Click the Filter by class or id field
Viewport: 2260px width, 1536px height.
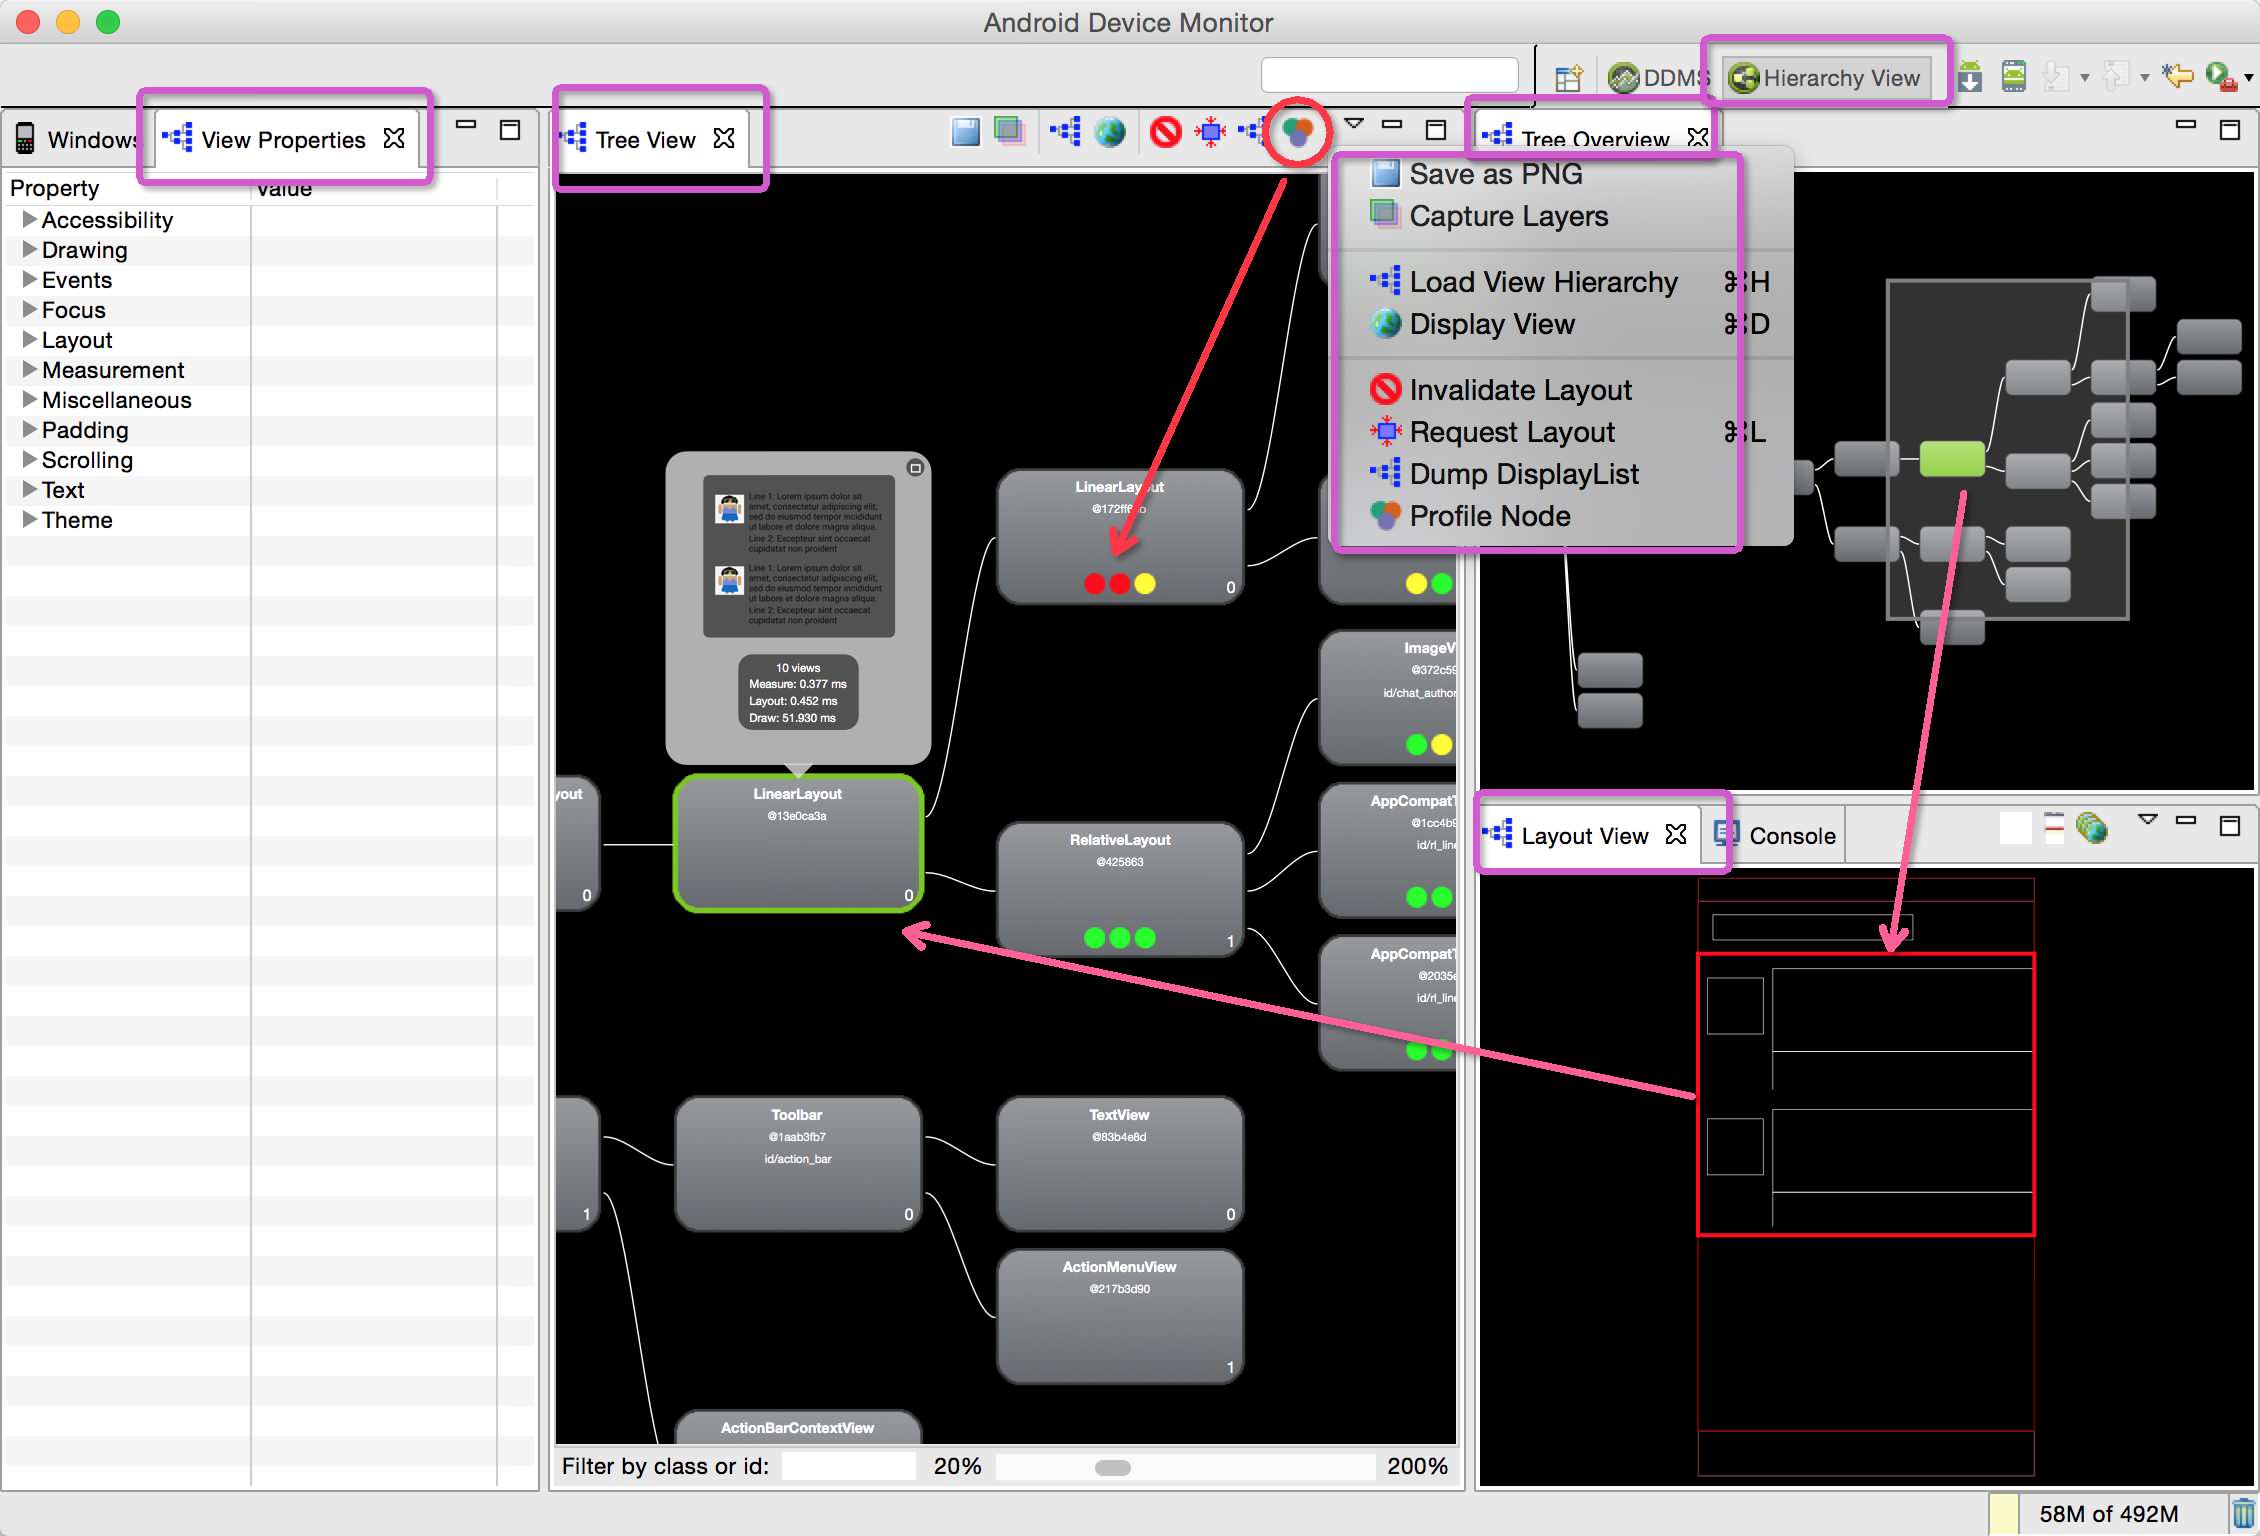tap(848, 1466)
